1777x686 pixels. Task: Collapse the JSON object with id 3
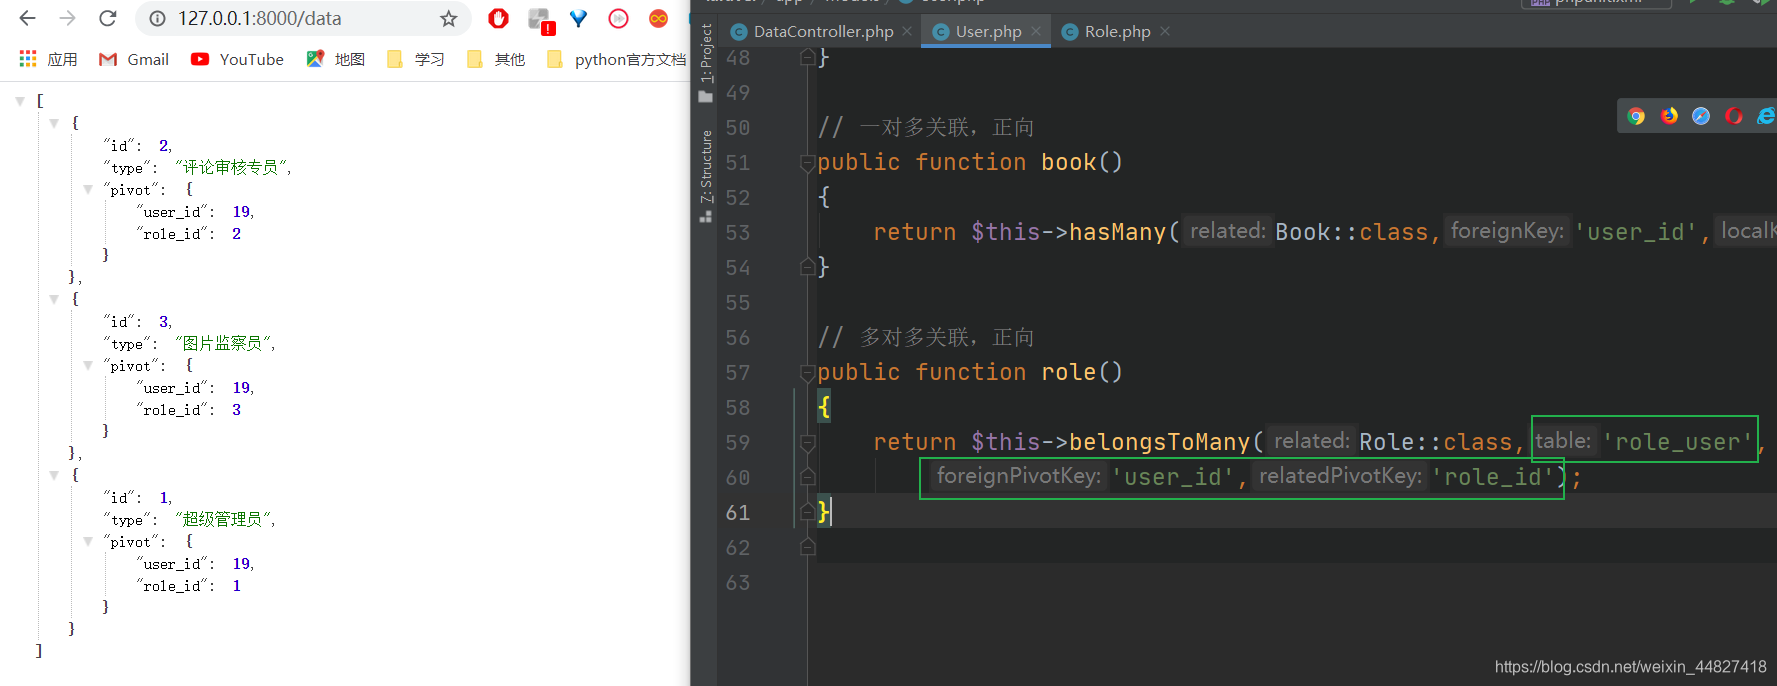pos(54,299)
